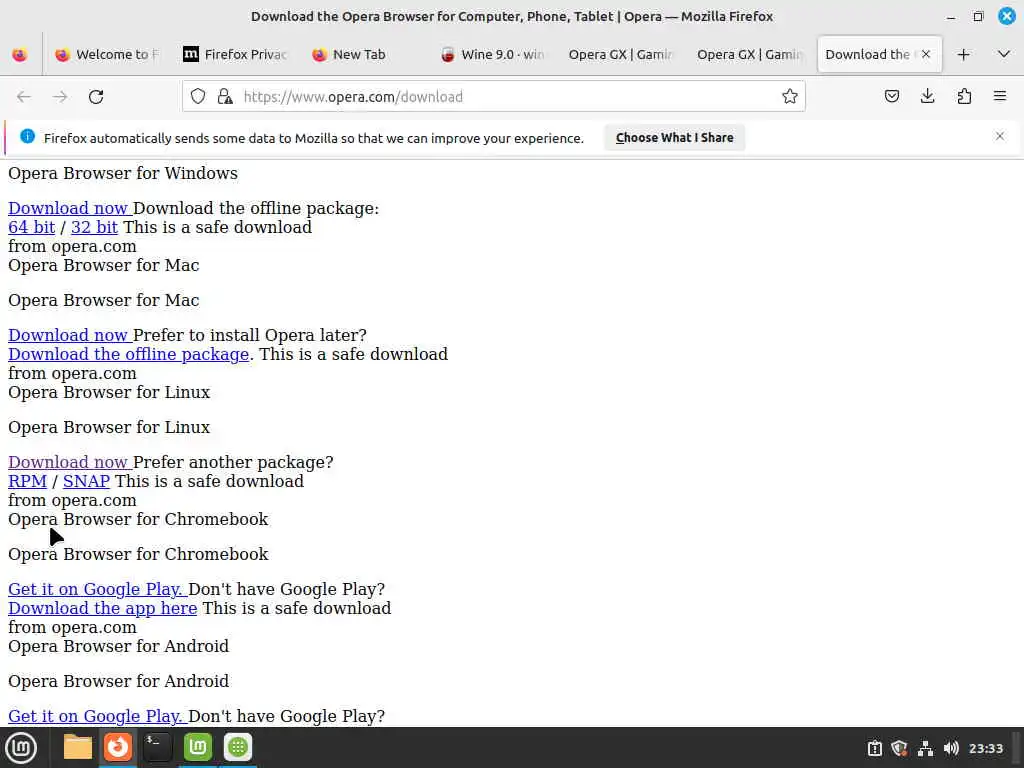The image size is (1024, 768).
Task: Click Download now for Linux
Action: pyautogui.click(x=70, y=462)
